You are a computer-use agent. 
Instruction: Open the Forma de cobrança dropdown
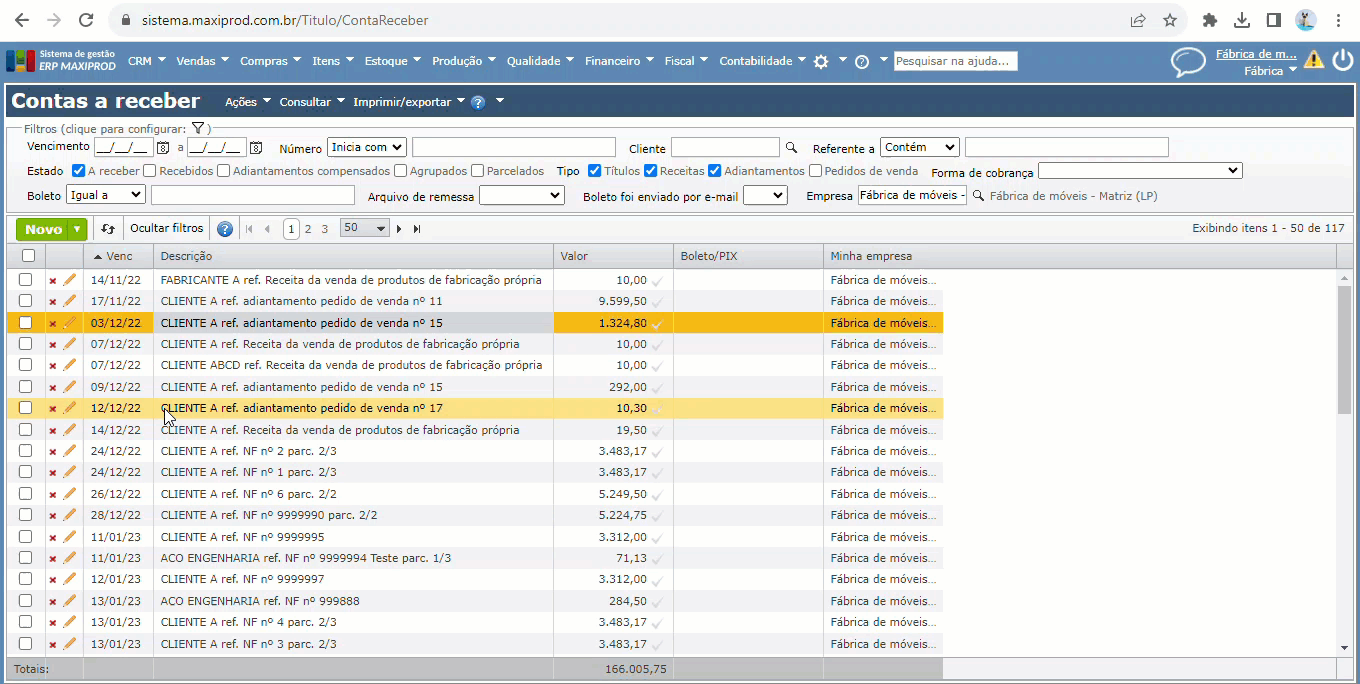point(1139,171)
